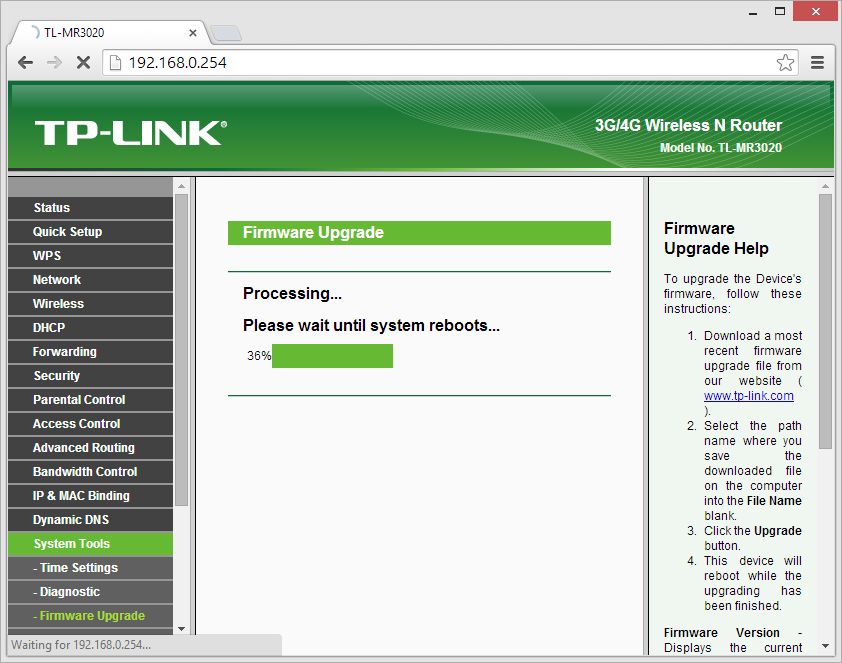842x663 pixels.
Task: Open IP & MAC Binding menu
Action: (90, 496)
